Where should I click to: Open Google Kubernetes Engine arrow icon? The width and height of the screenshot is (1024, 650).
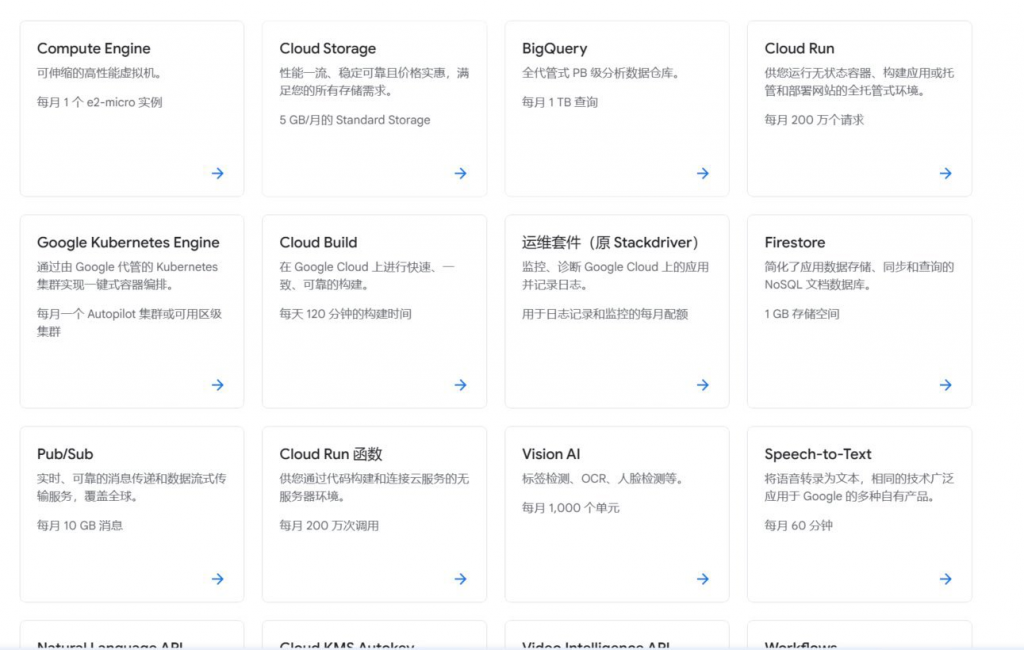217,385
